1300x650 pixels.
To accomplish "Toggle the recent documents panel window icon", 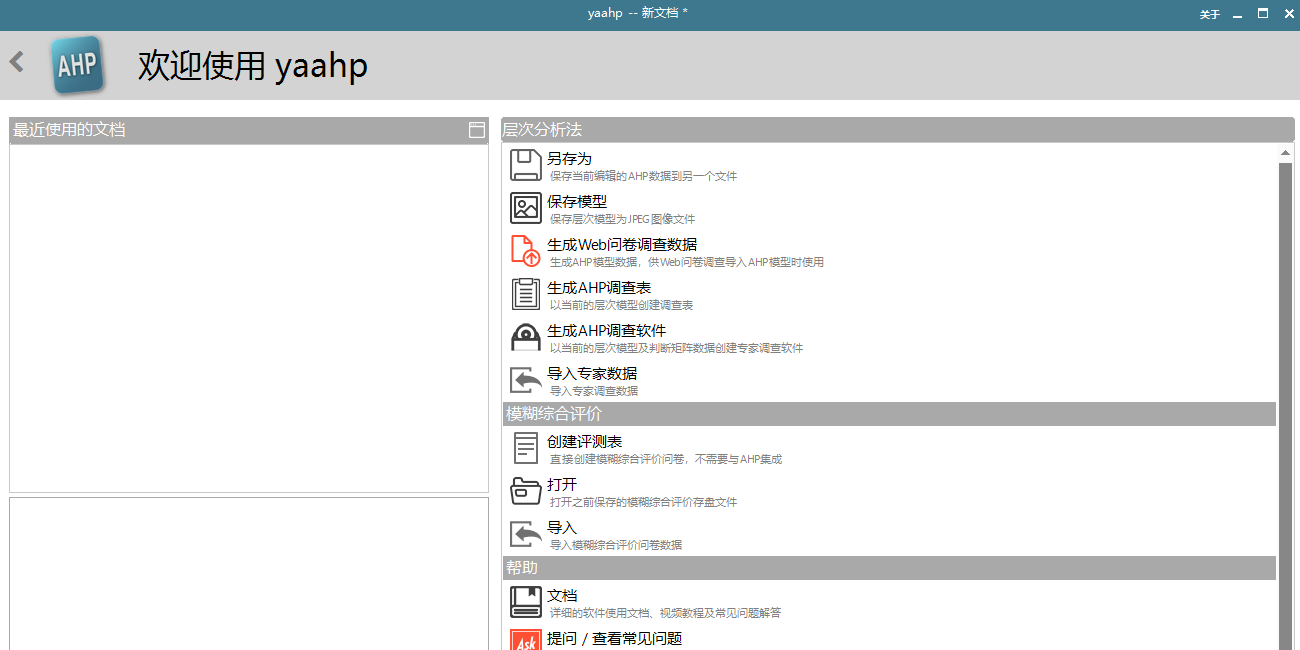I will tap(477, 130).
